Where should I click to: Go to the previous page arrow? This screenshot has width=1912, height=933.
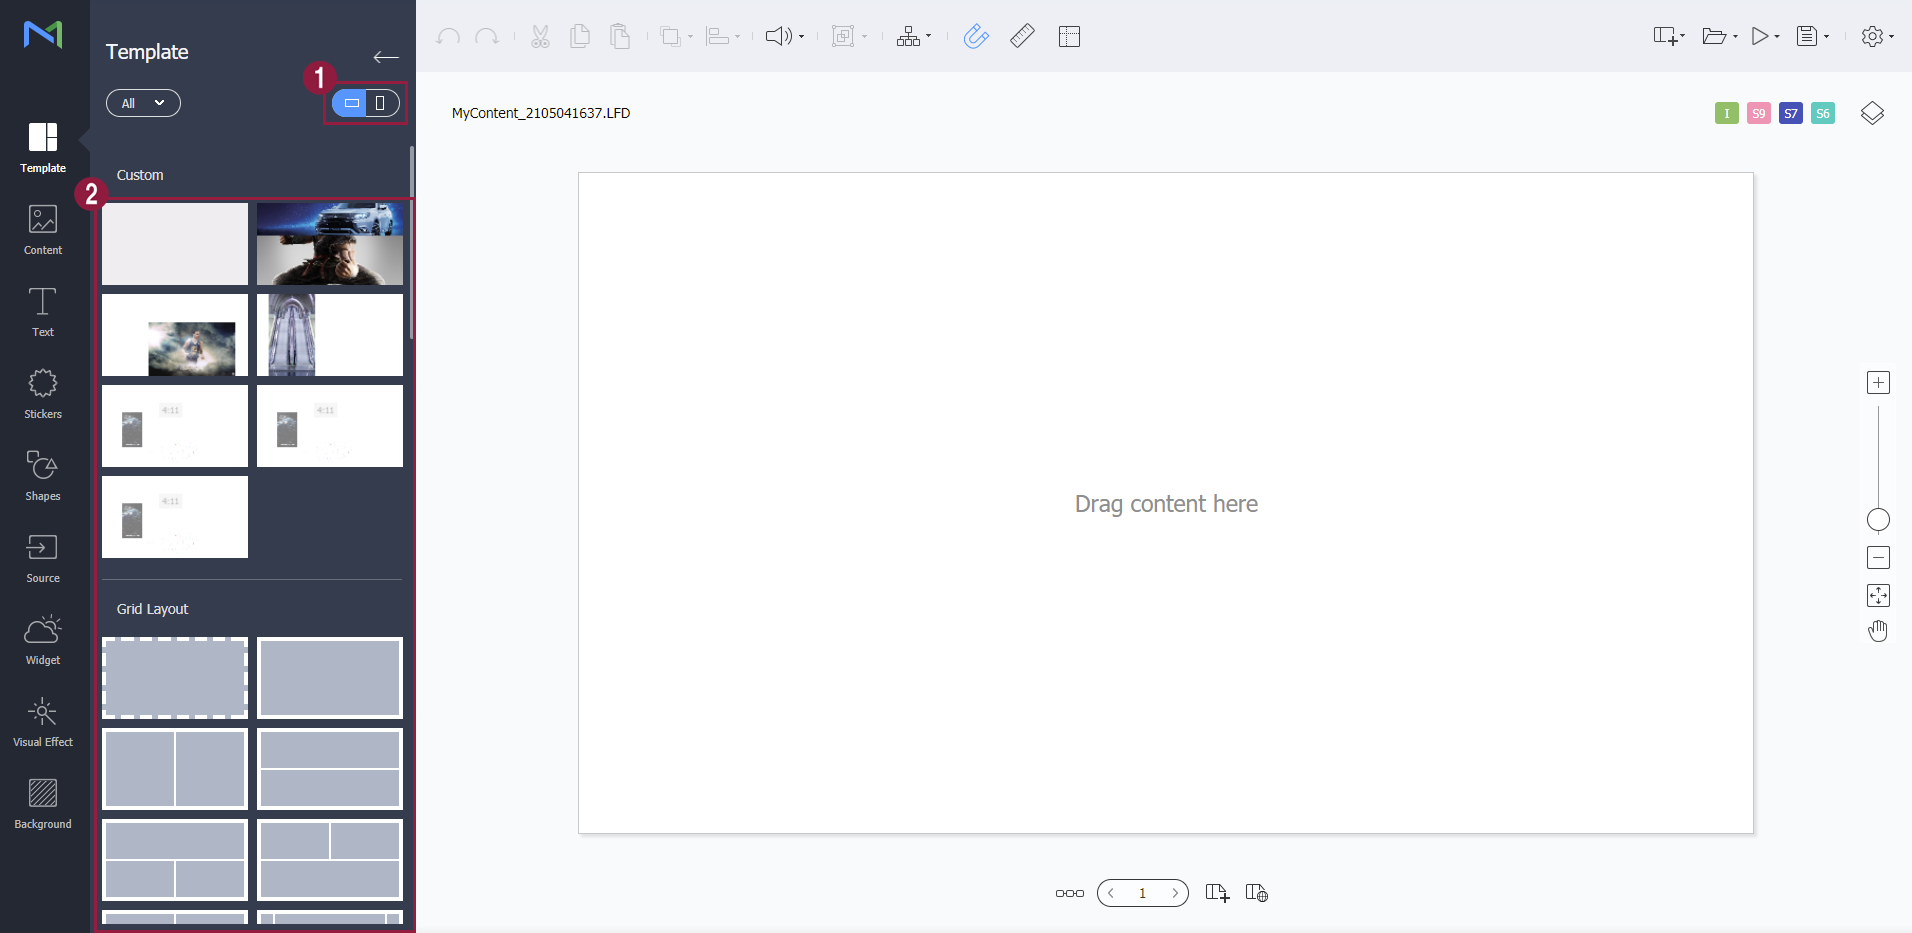tap(1110, 893)
